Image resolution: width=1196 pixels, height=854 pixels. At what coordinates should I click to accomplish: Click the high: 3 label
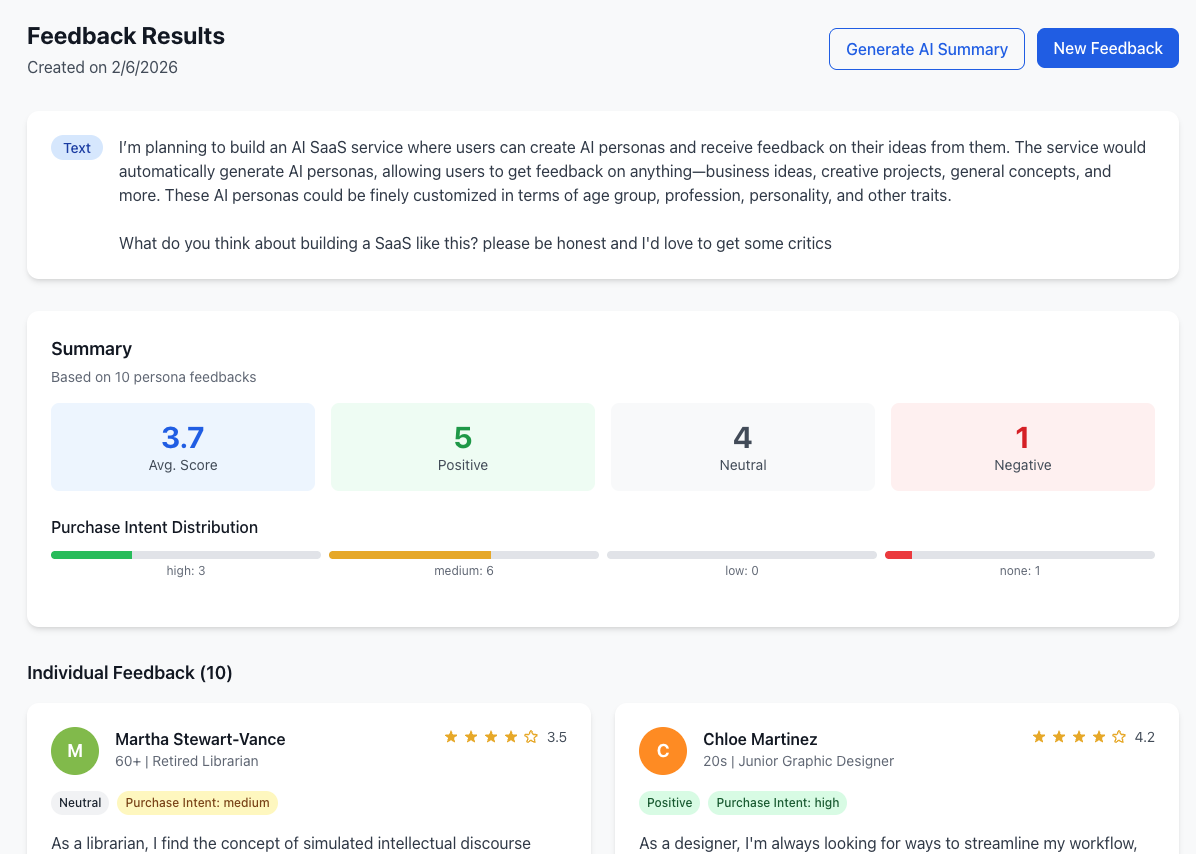click(x=186, y=570)
